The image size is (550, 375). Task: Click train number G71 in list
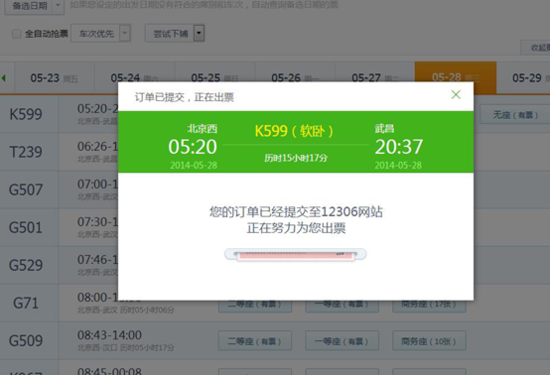pos(26,303)
